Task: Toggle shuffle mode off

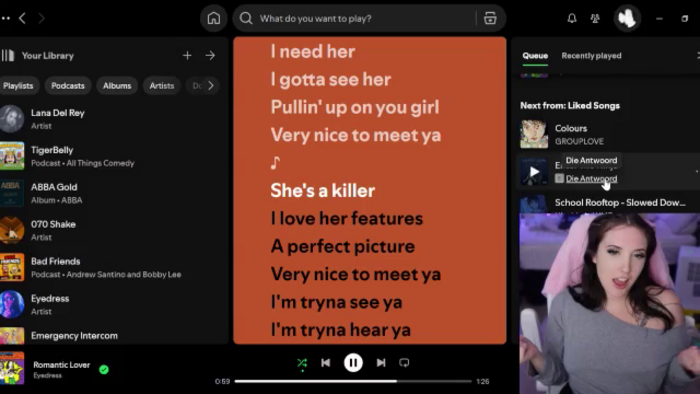Action: pos(302,364)
